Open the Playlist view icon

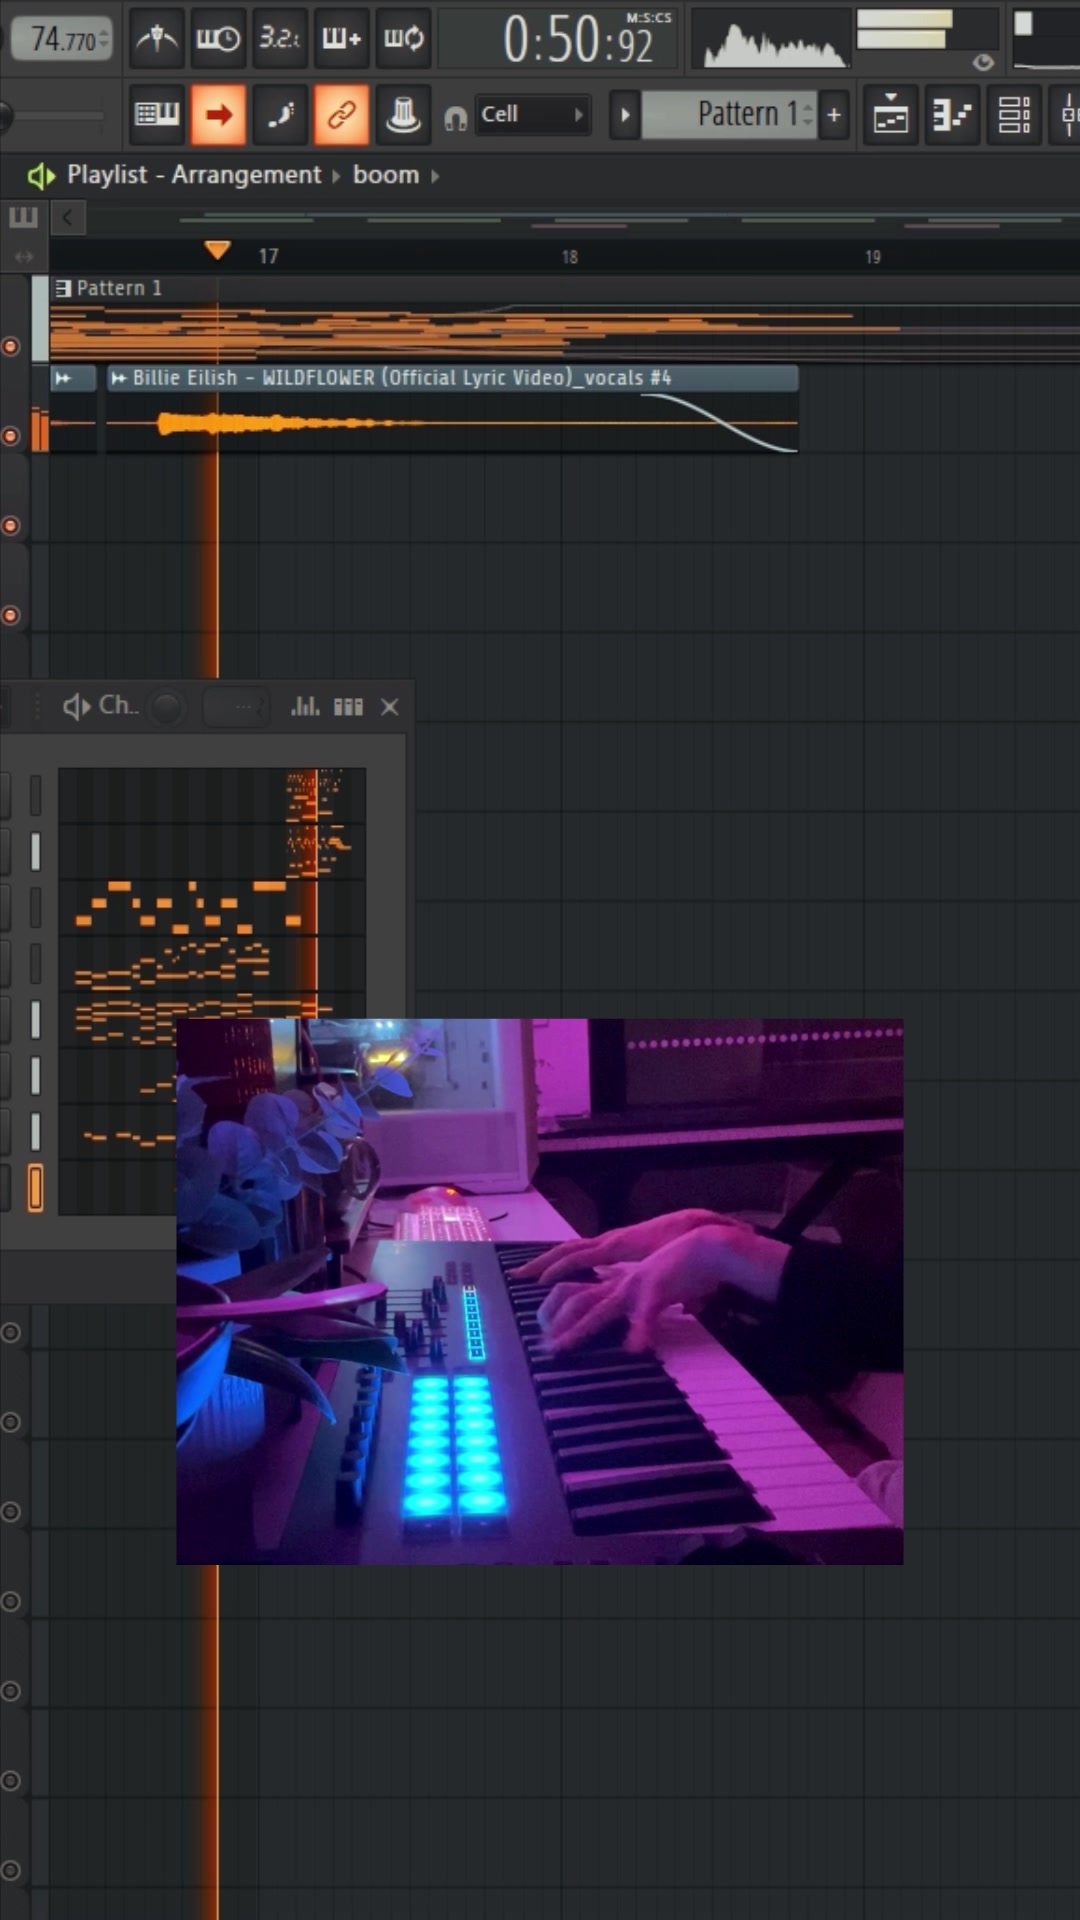890,114
